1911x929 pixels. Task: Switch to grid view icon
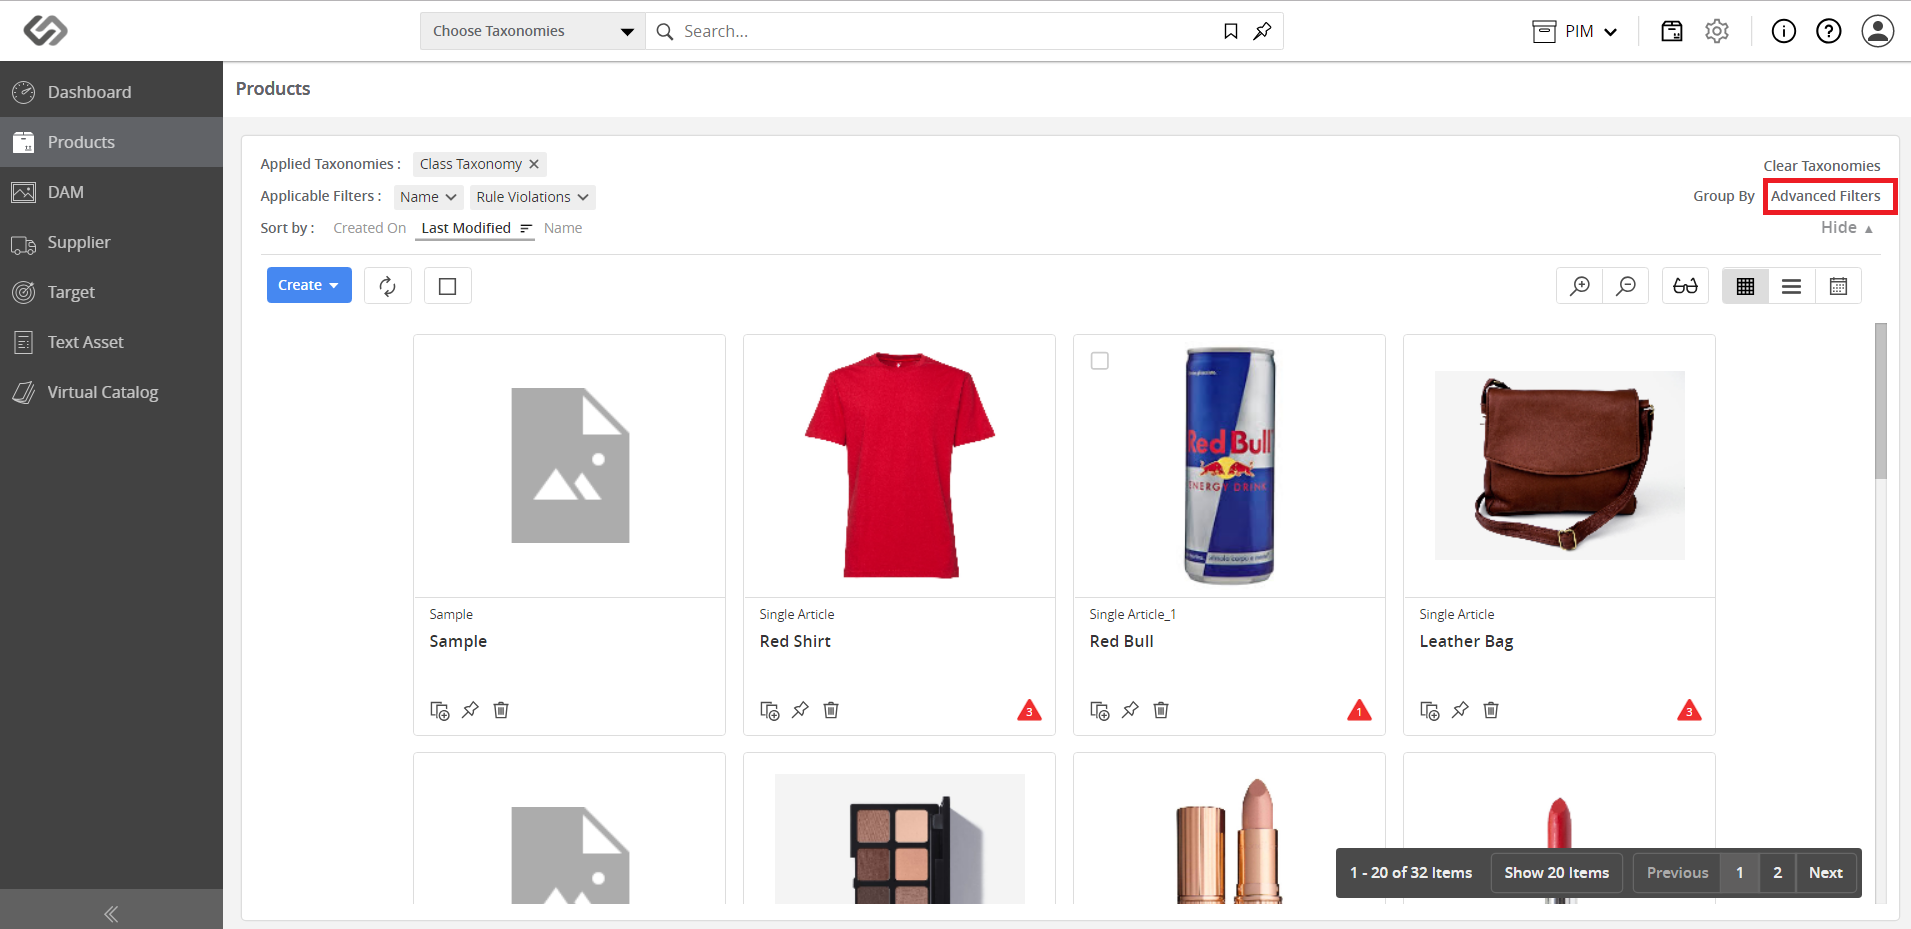(x=1745, y=286)
